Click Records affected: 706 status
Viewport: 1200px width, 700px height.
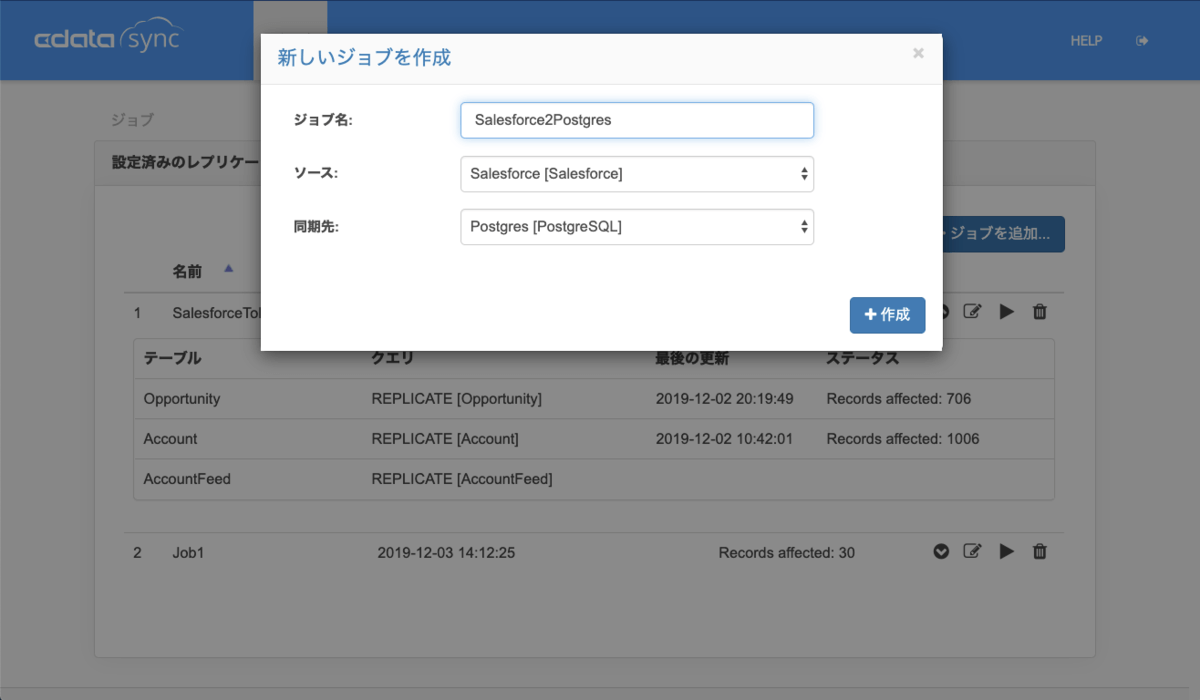(x=899, y=399)
